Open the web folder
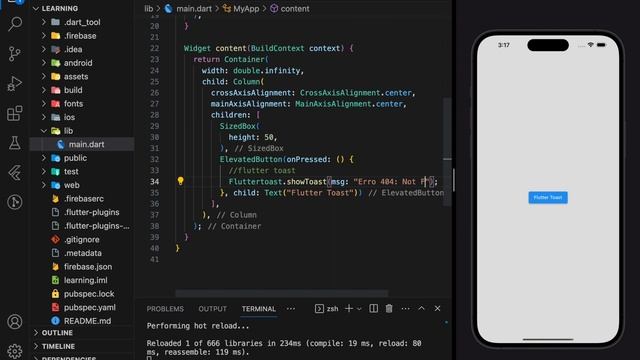Image resolution: width=640 pixels, height=360 pixels. coord(71,185)
